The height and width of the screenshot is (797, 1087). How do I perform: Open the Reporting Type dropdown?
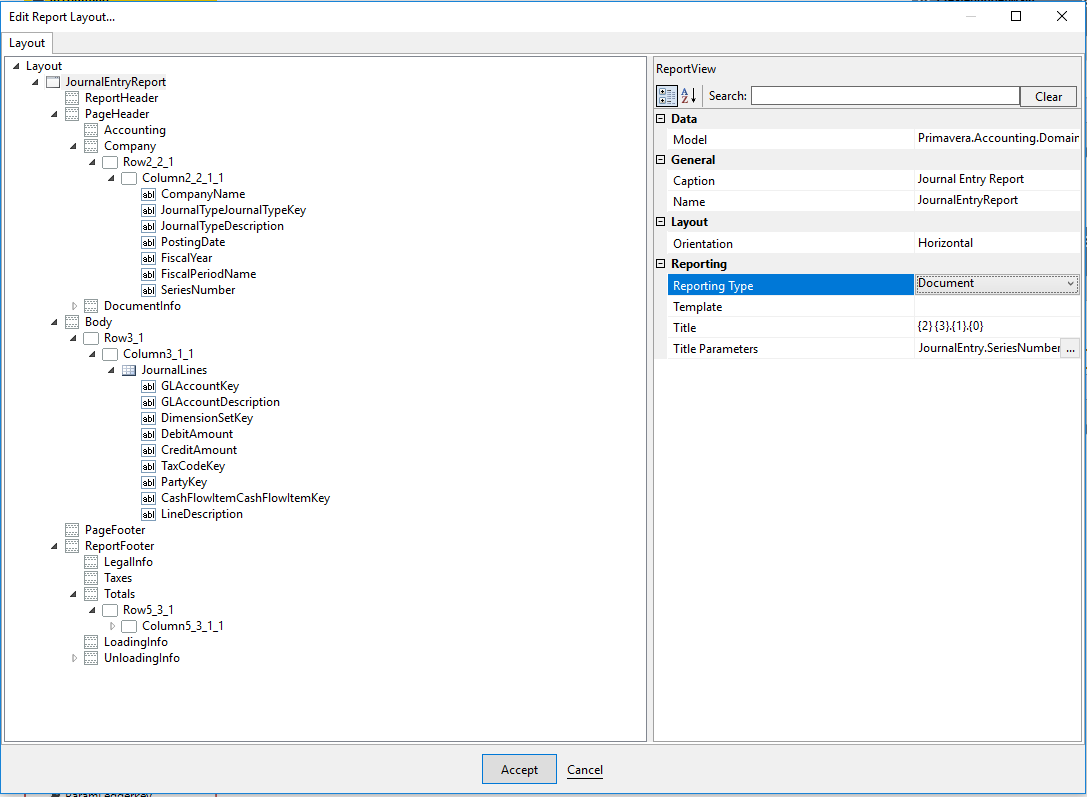pyautogui.click(x=1070, y=283)
